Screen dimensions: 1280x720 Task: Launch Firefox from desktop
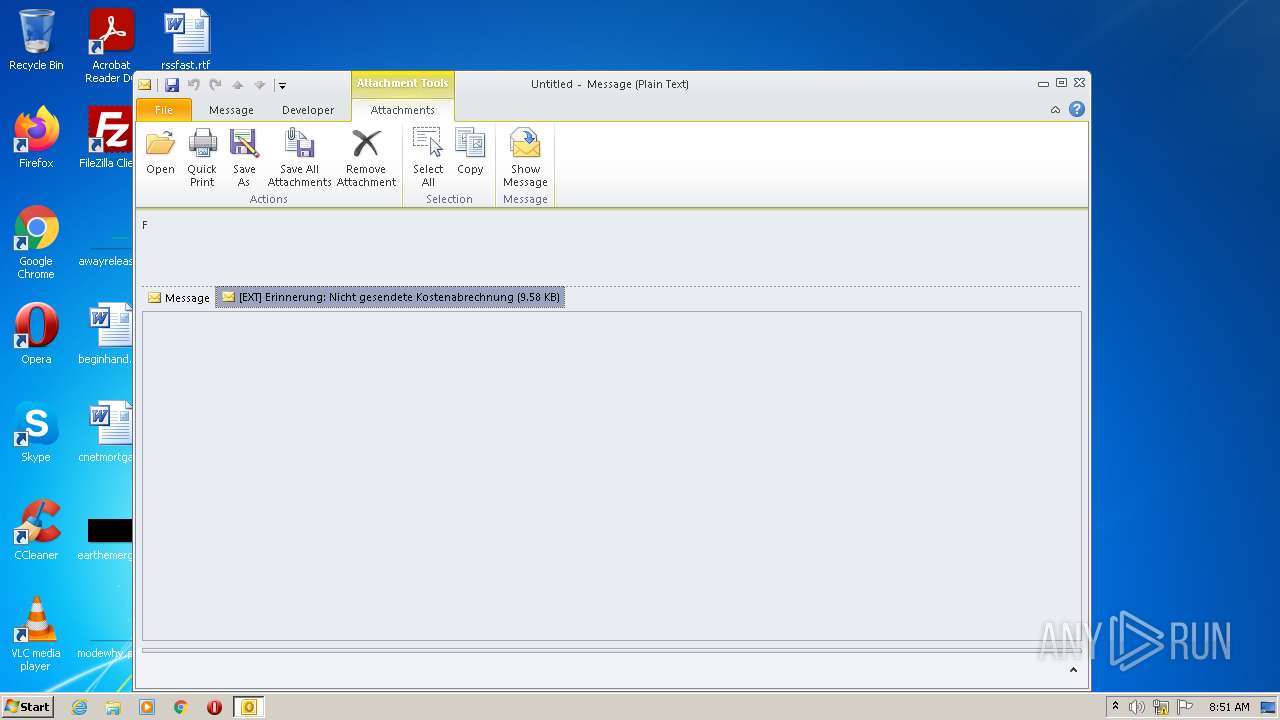pos(36,138)
